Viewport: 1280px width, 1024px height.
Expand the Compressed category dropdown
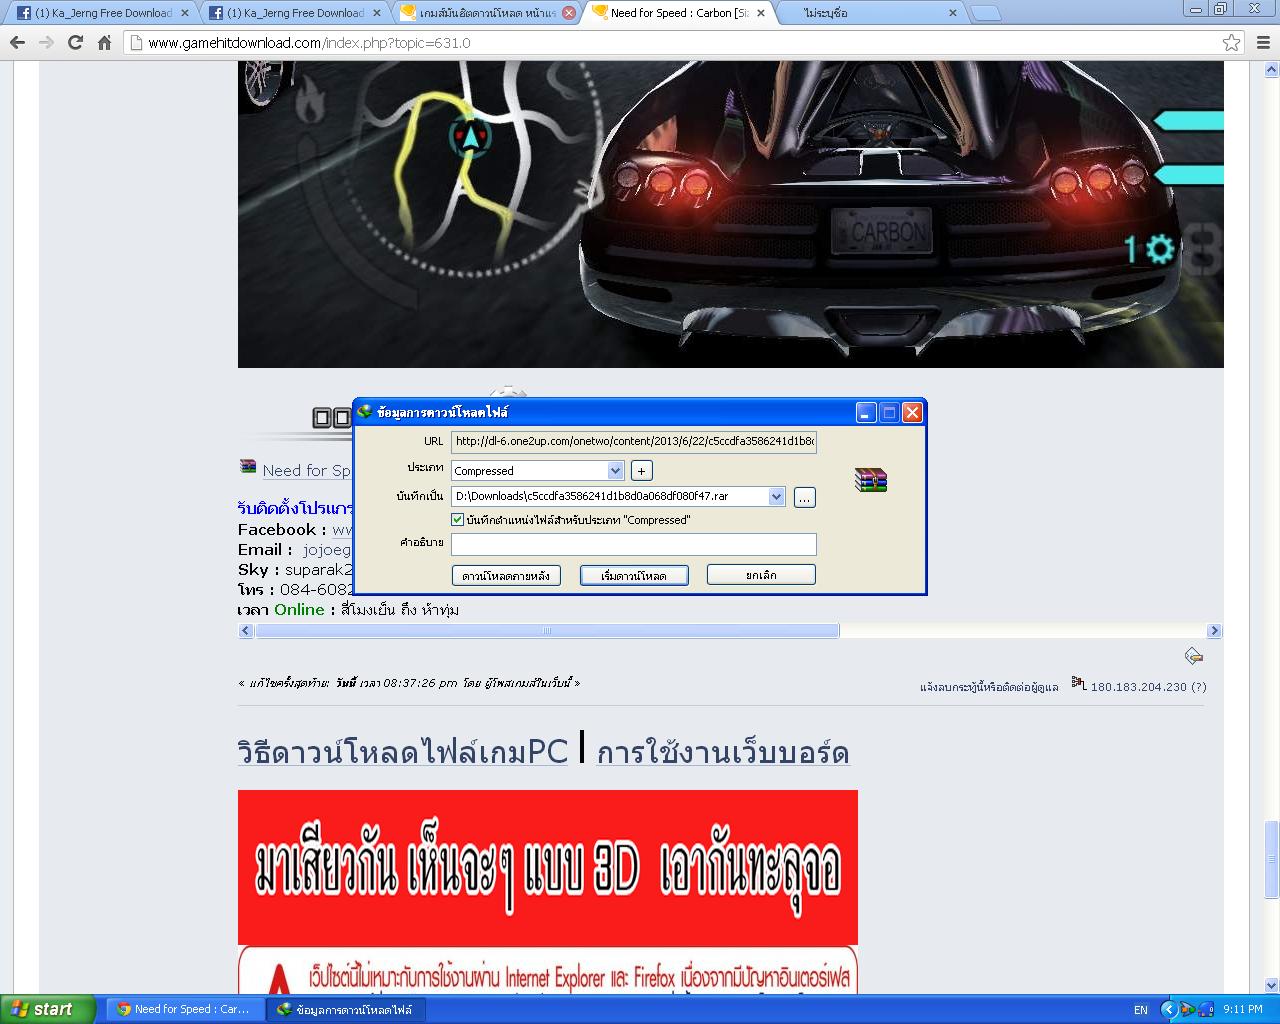pos(615,471)
